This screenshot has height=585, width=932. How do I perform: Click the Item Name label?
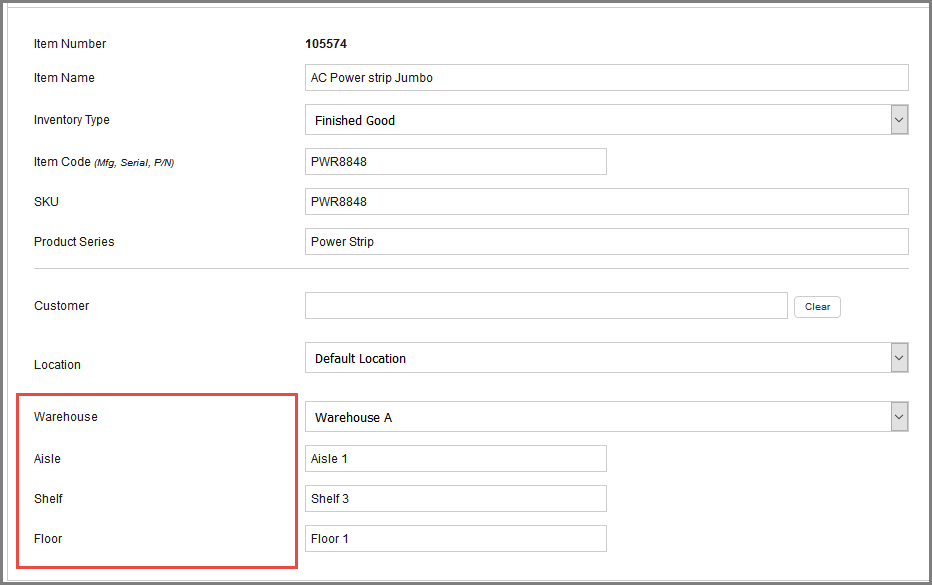point(64,78)
